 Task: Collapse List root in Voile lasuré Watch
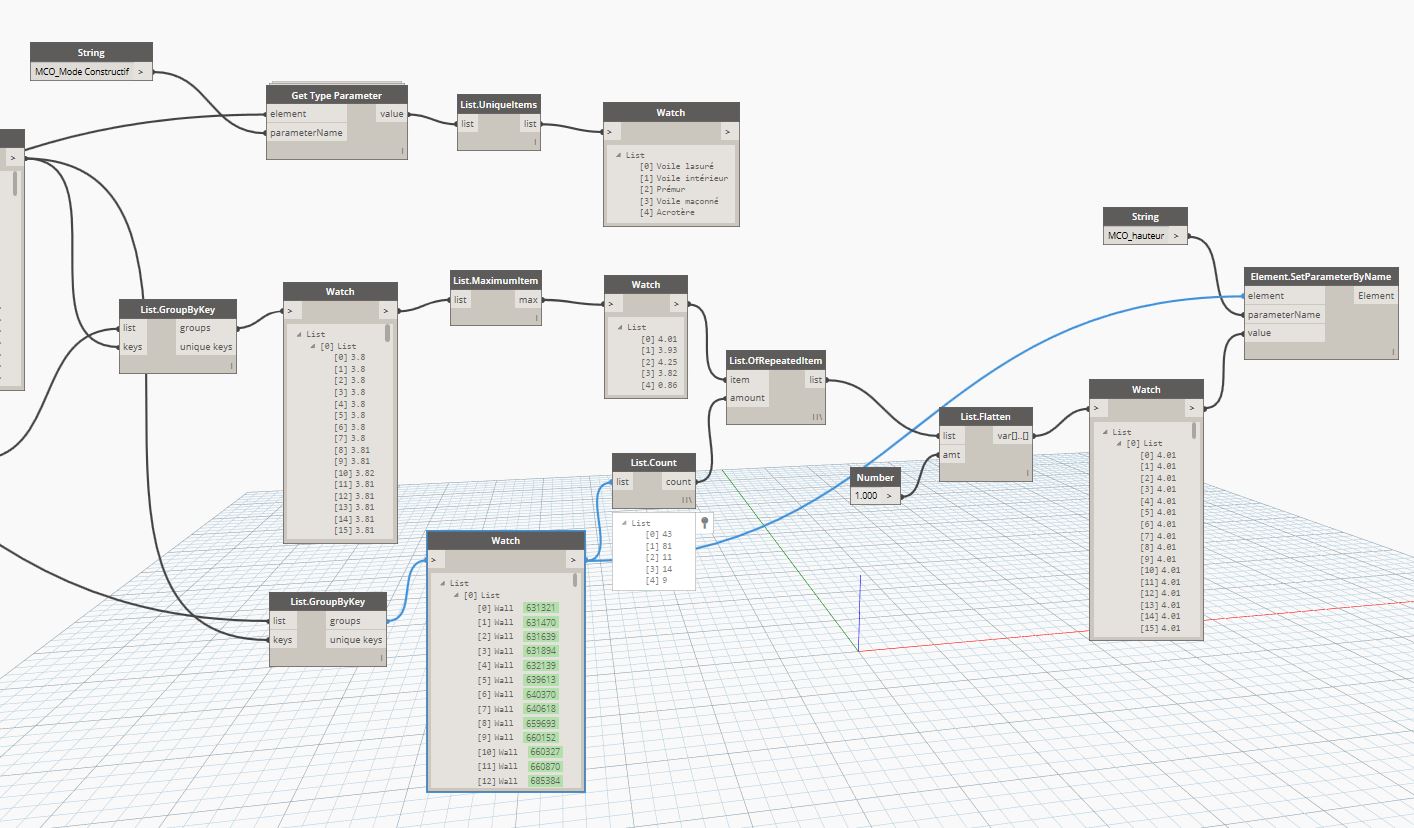618,155
